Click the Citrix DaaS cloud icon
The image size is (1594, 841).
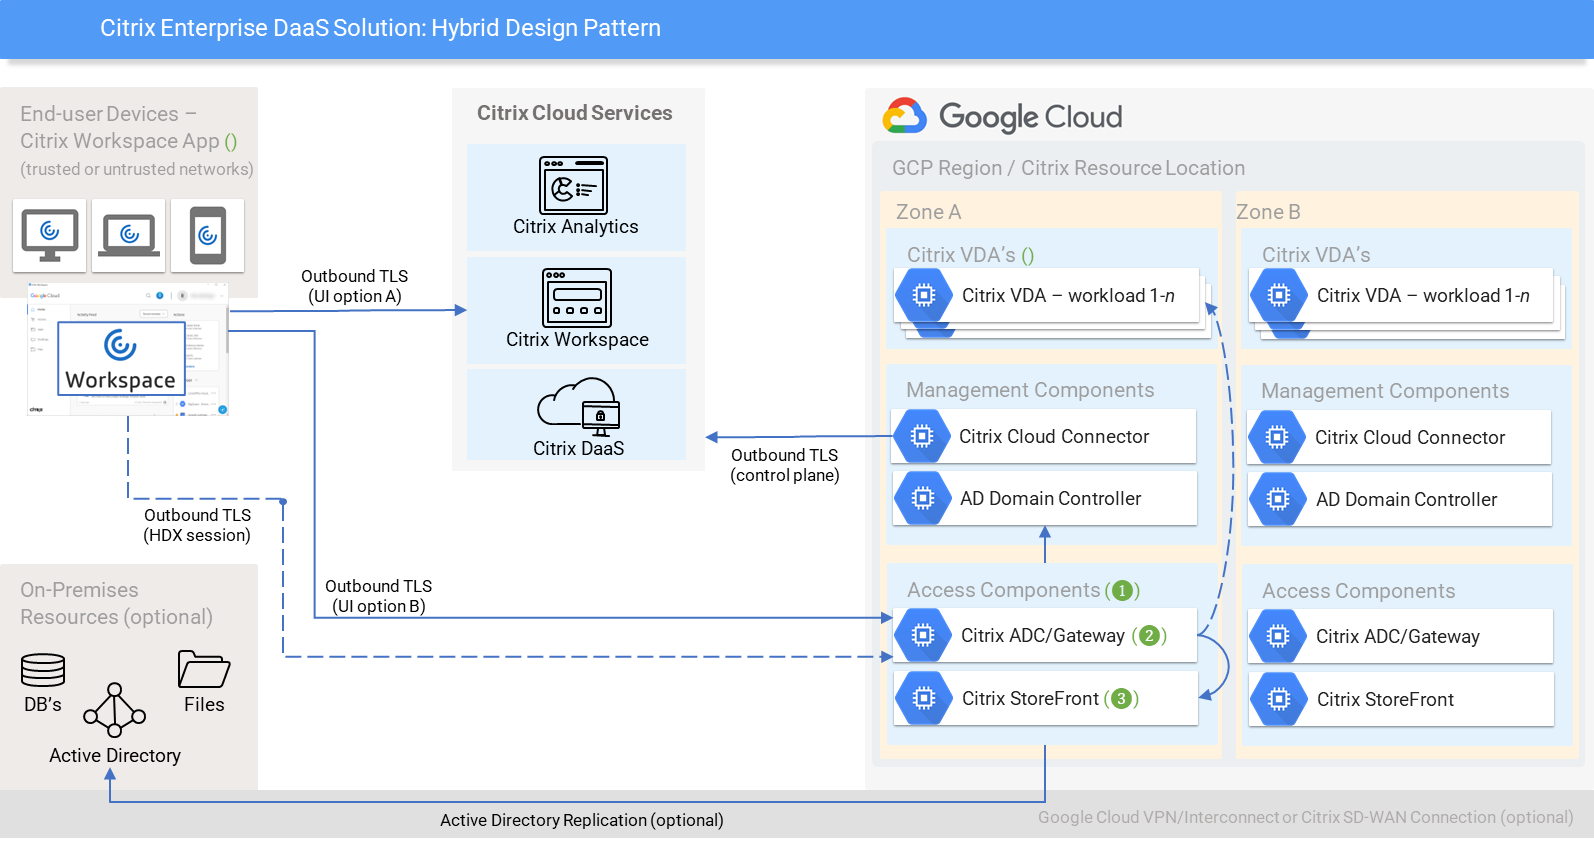coord(579,407)
